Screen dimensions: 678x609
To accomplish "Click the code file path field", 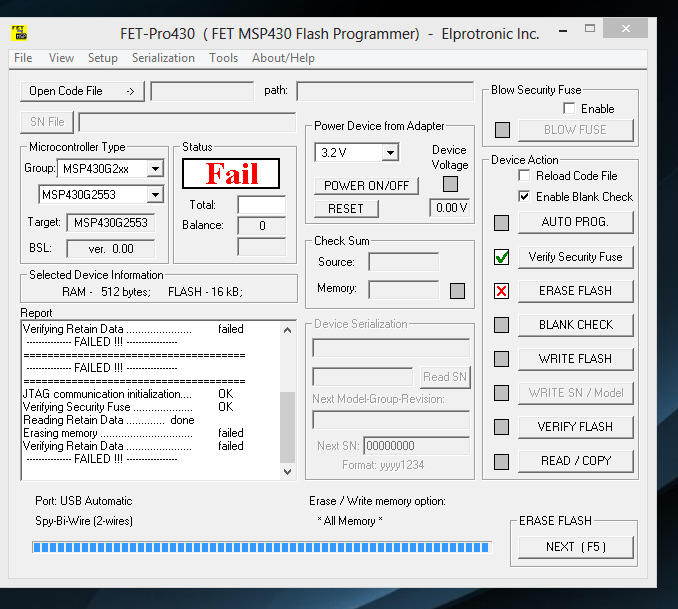I will (x=385, y=92).
